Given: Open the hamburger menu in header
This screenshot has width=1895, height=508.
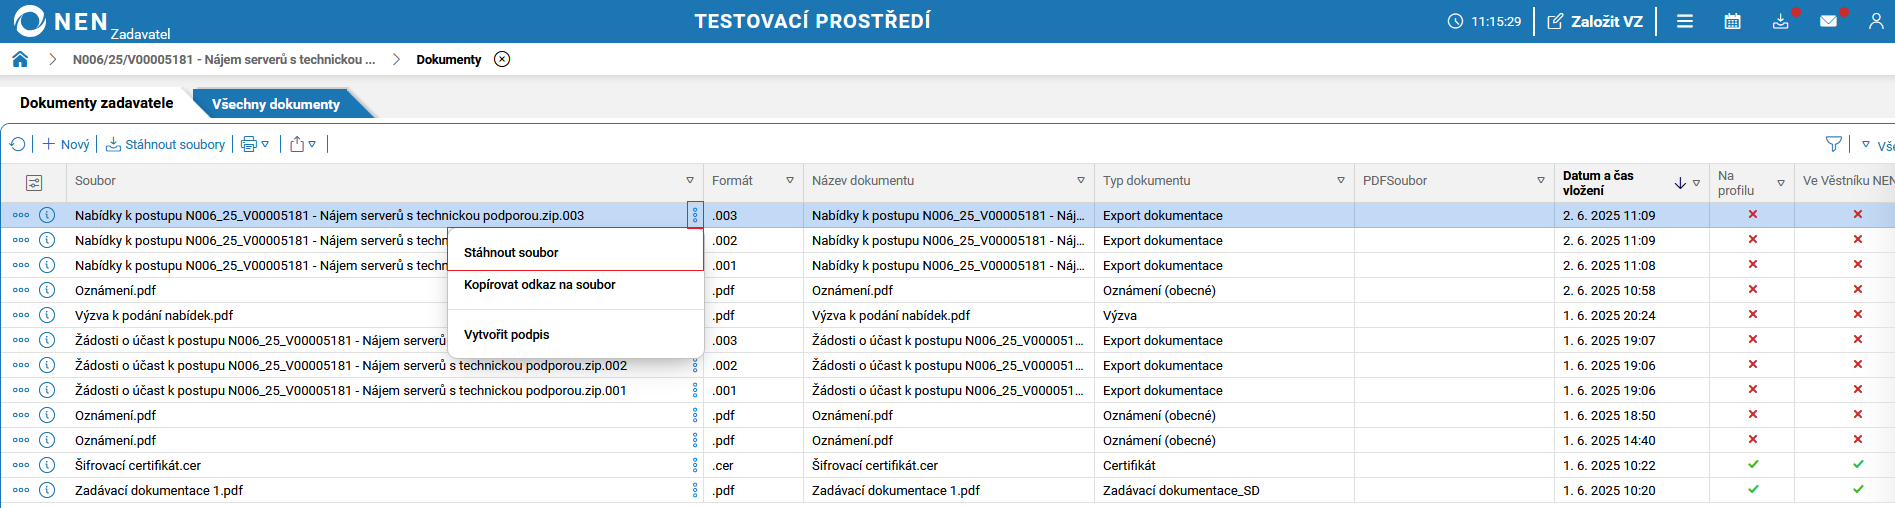Looking at the screenshot, I should click(x=1685, y=21).
